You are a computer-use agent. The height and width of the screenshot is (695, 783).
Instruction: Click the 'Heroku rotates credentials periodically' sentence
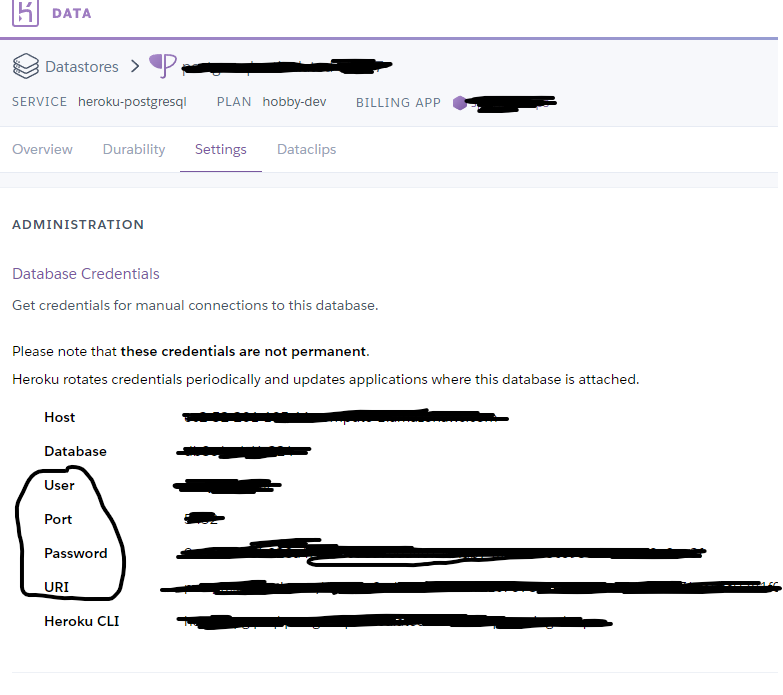click(x=326, y=379)
